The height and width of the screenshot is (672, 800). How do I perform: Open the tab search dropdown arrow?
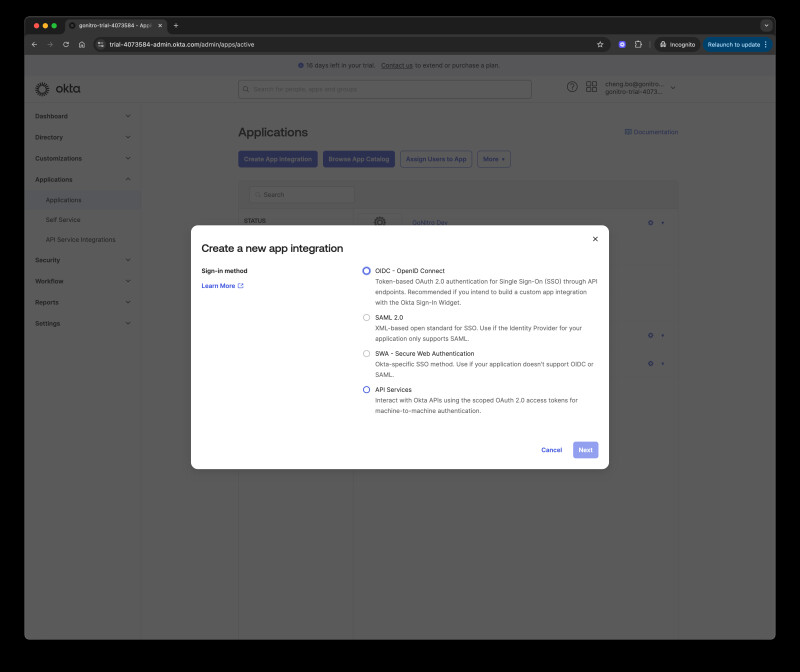click(766, 26)
